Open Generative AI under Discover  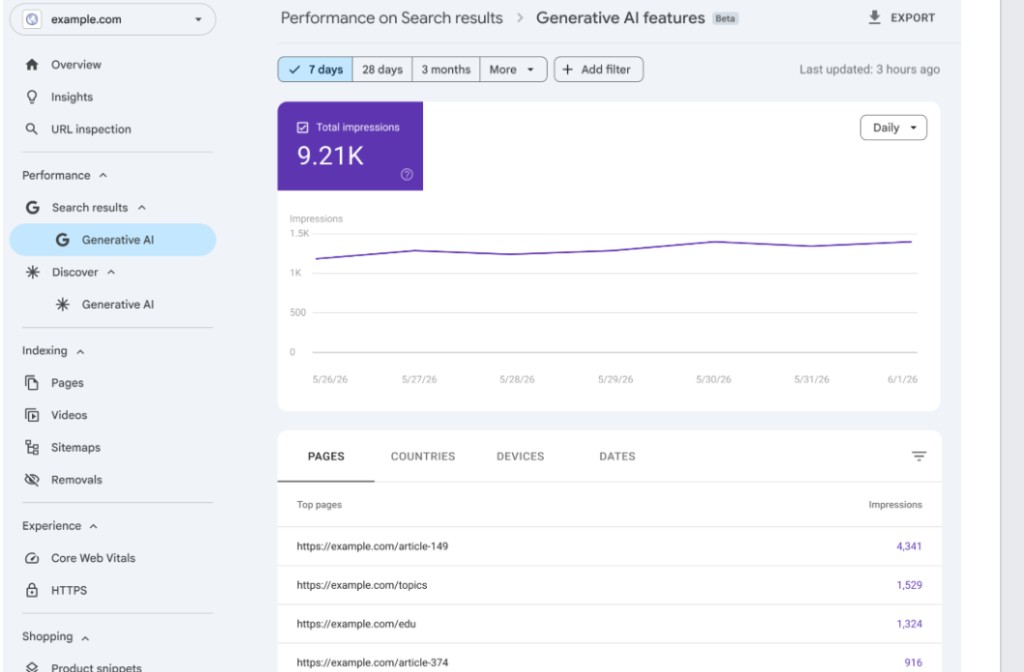pyautogui.click(x=118, y=304)
